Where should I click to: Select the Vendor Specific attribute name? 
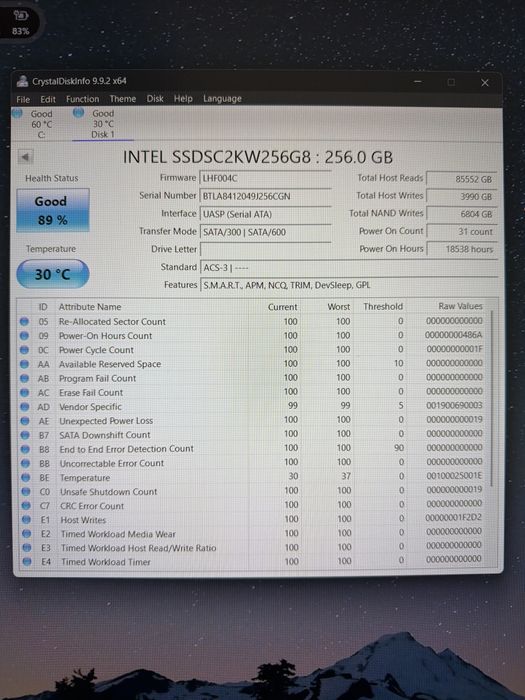point(90,407)
